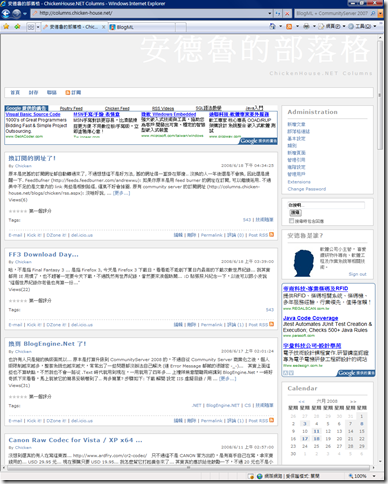Click the popup blocker status bar icon

pyautogui.click(x=251, y=476)
